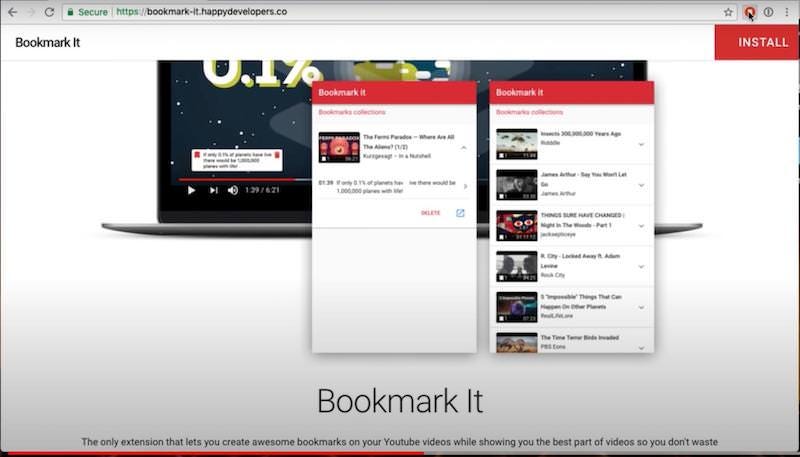Click the red DELETE button in the popup

click(x=431, y=213)
